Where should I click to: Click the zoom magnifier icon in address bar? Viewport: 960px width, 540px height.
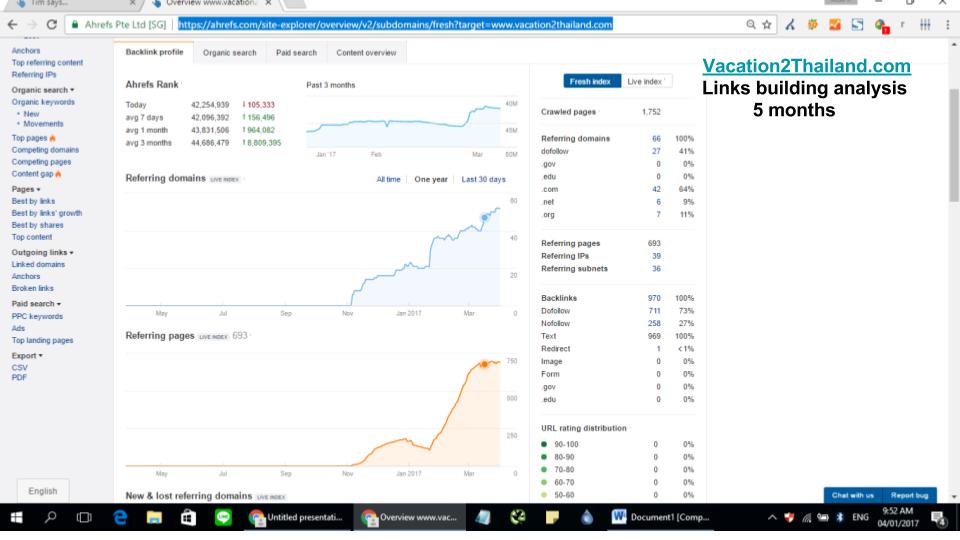(x=751, y=25)
